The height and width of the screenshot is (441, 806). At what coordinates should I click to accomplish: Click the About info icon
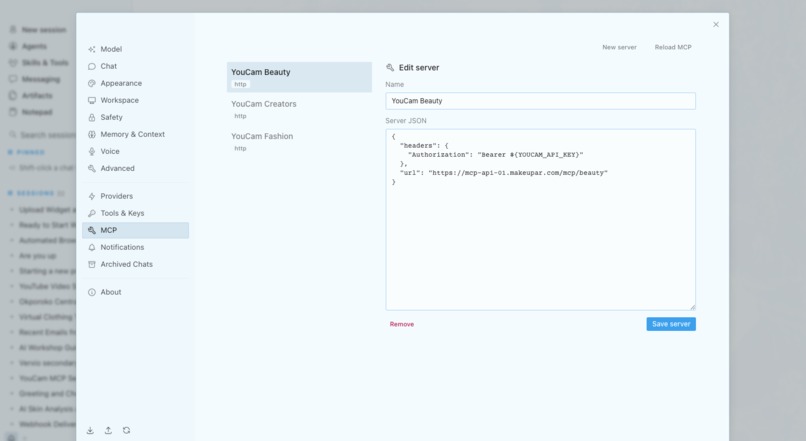point(91,292)
